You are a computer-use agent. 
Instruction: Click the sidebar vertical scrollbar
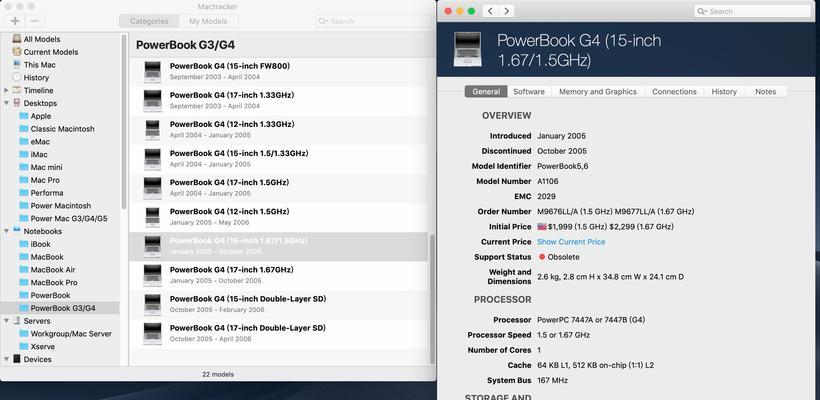pyautogui.click(x=124, y=121)
